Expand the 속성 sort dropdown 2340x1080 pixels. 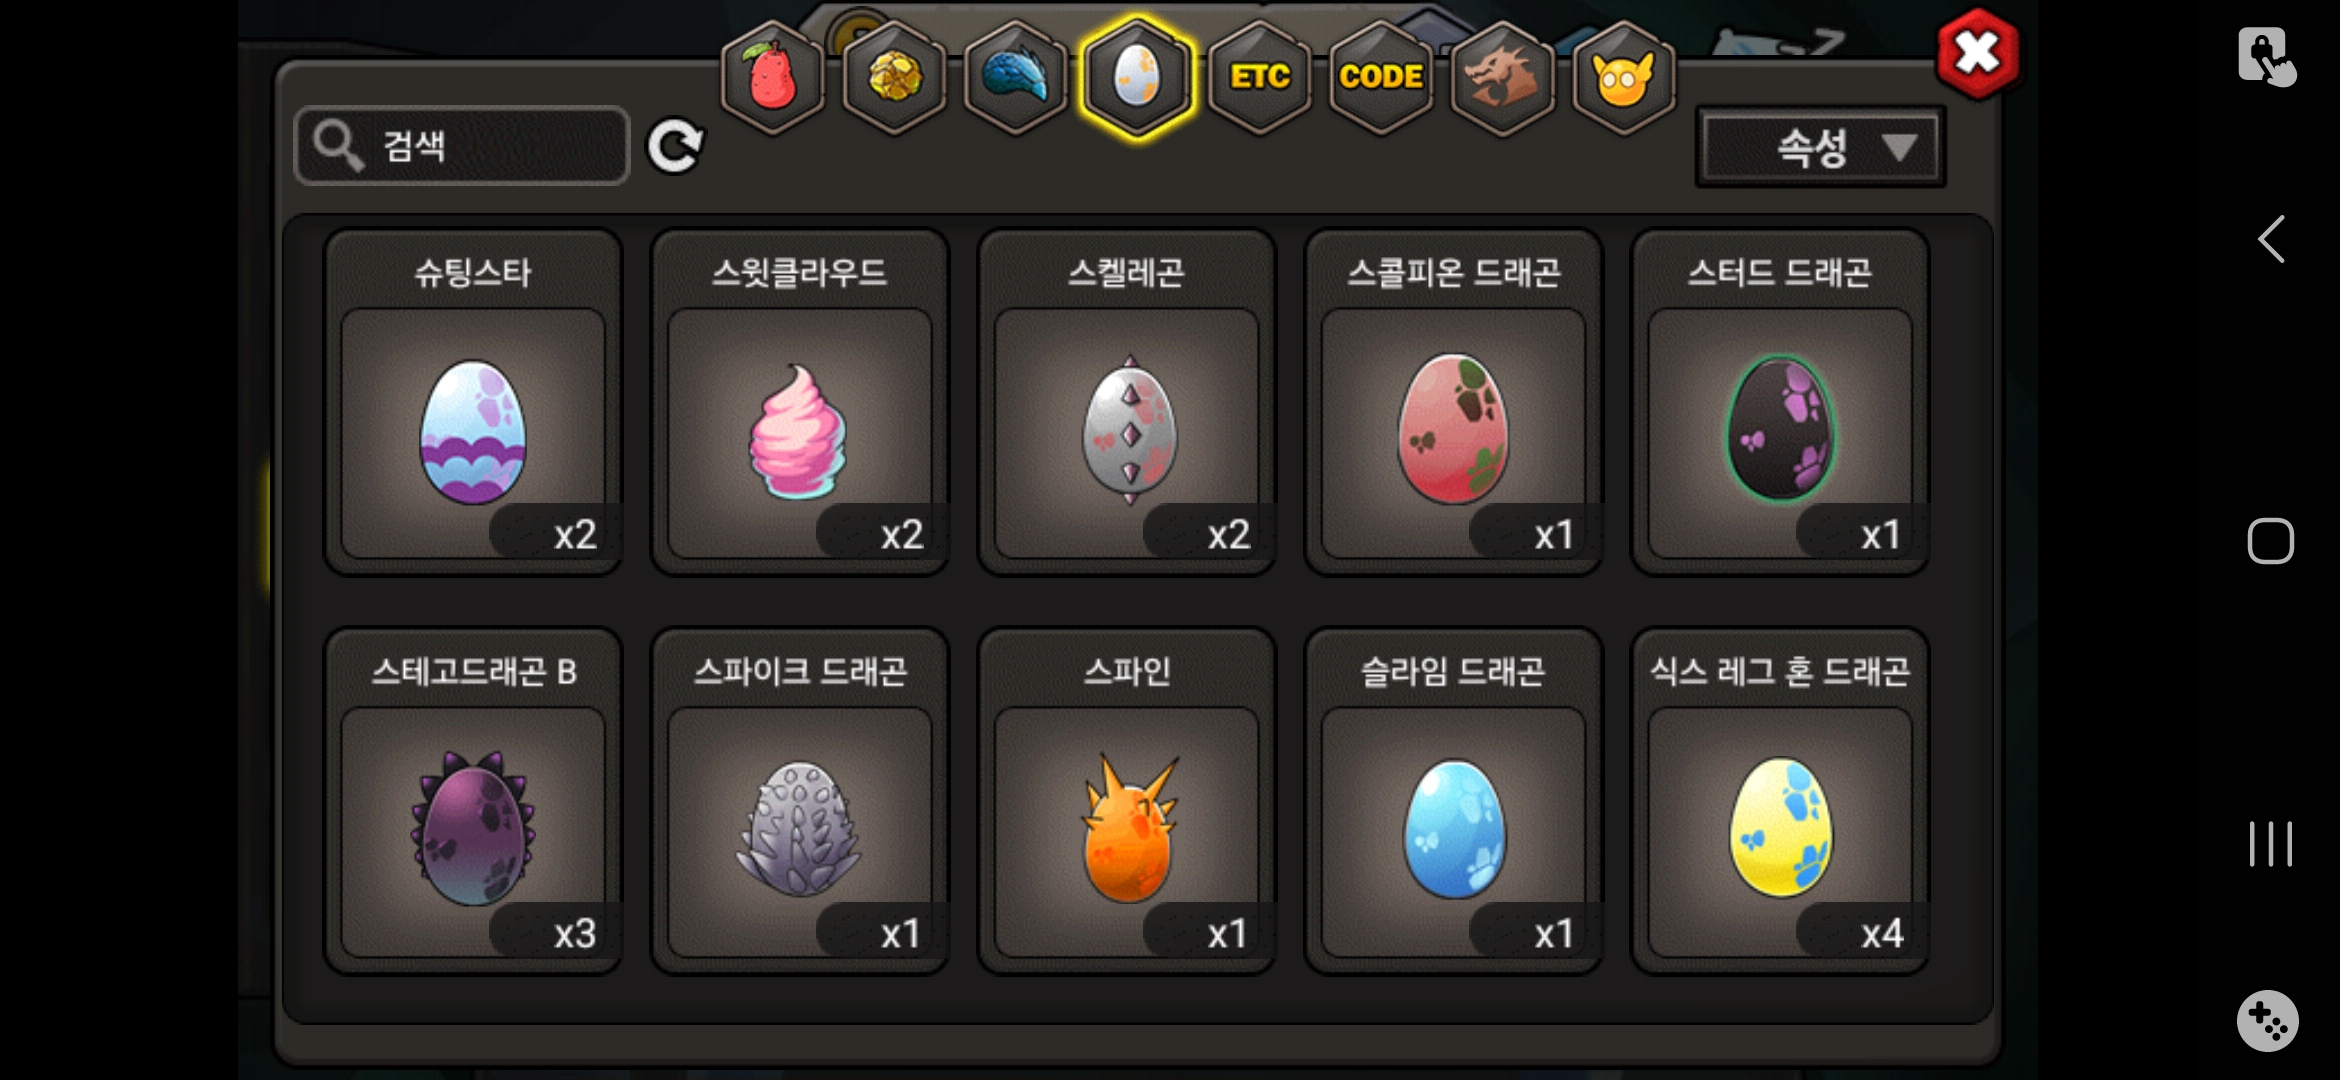click(1820, 148)
